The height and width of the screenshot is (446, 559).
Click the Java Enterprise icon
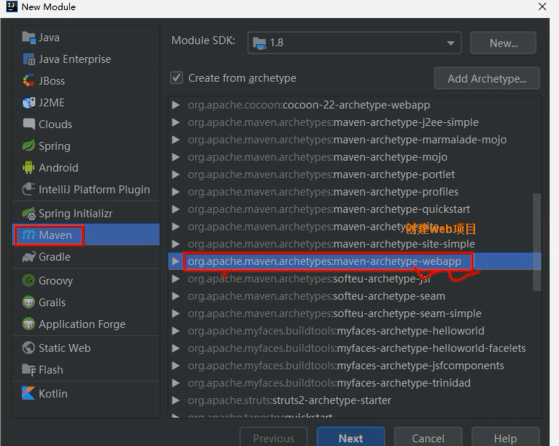(29, 59)
